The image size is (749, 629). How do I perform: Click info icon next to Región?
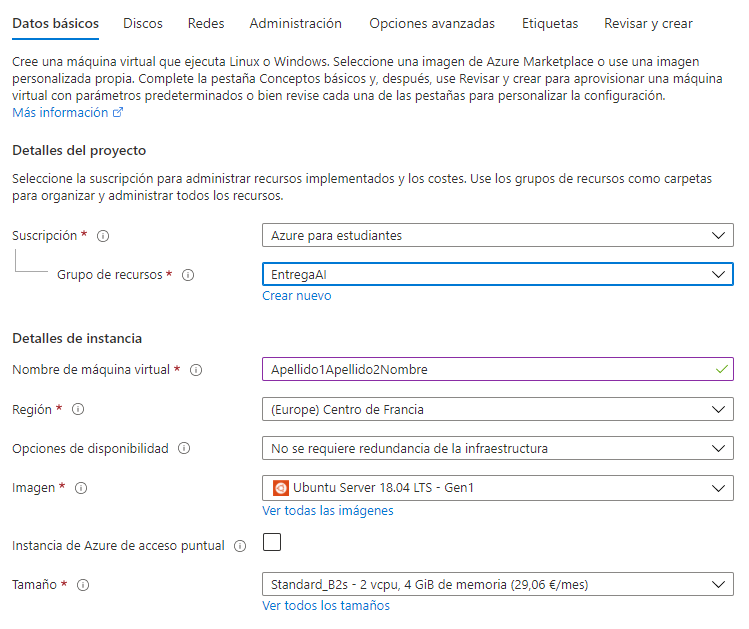(78, 409)
